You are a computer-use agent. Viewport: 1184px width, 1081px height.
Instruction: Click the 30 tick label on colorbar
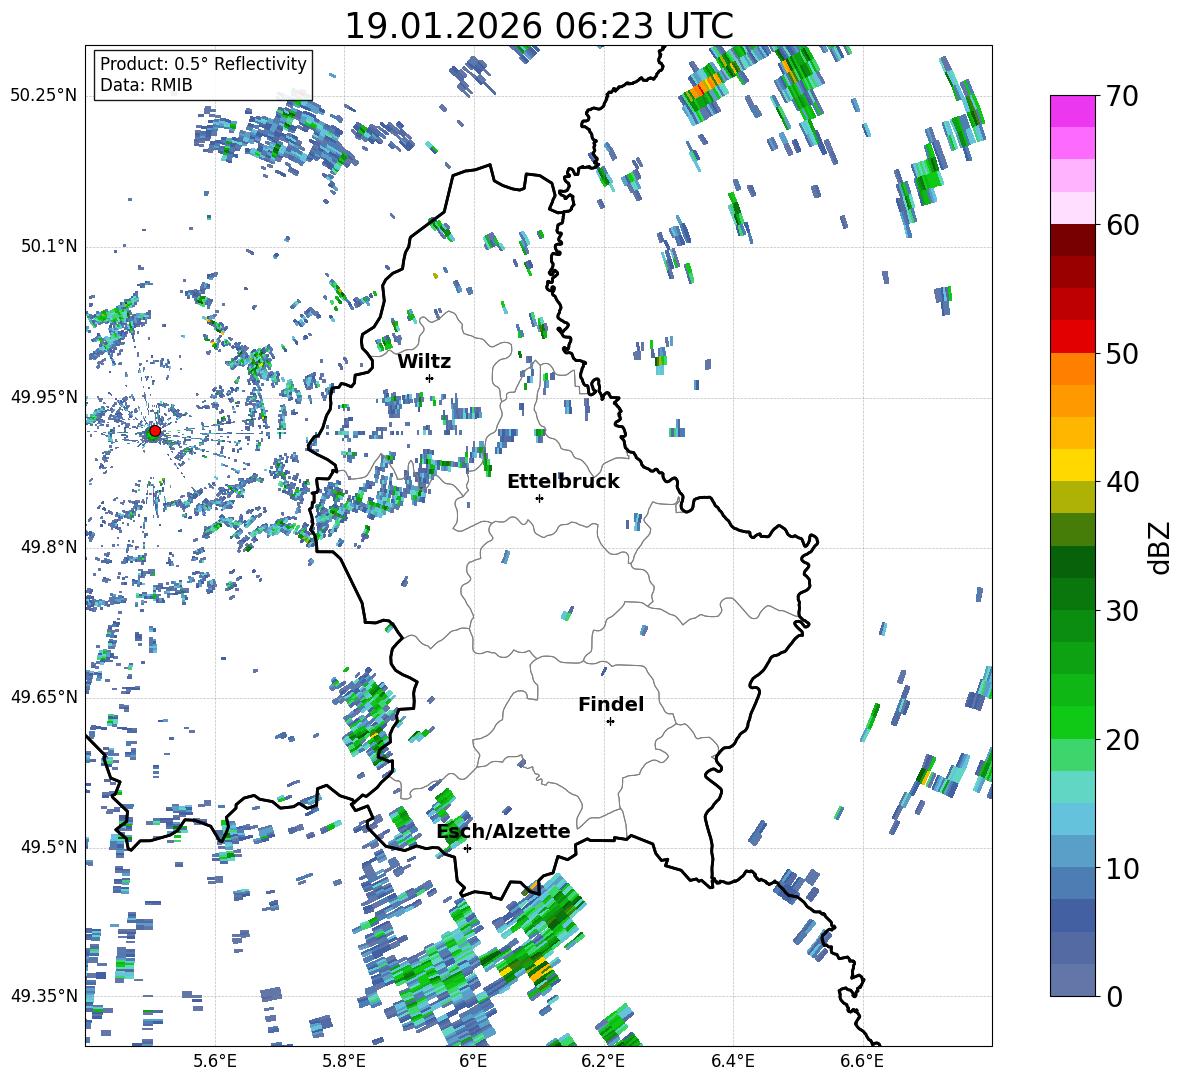click(1122, 611)
